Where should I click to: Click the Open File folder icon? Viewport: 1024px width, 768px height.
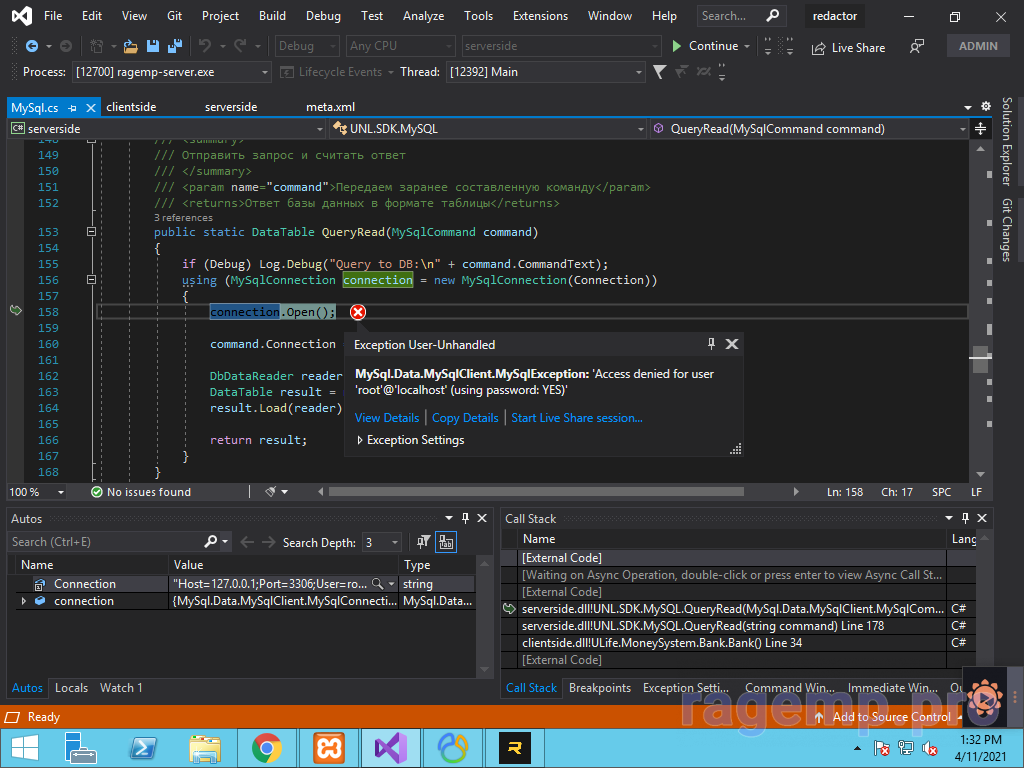click(131, 46)
